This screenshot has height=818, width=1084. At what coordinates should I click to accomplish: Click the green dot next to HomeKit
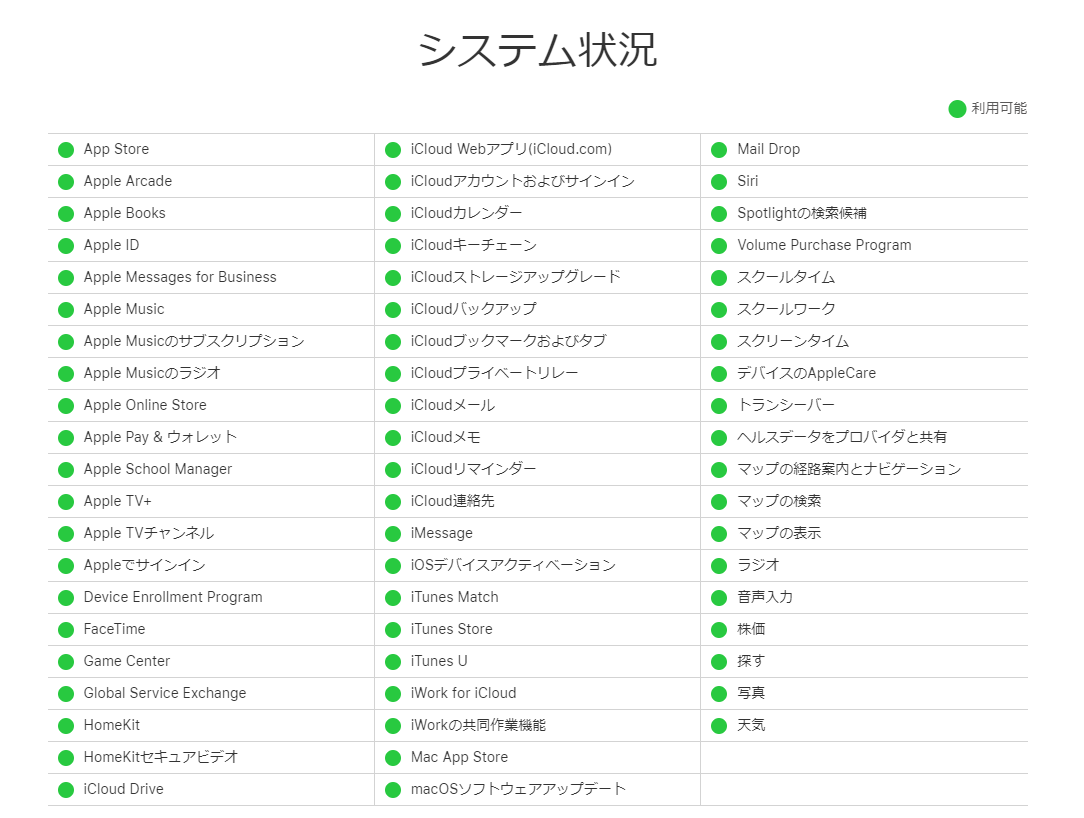pyautogui.click(x=66, y=726)
